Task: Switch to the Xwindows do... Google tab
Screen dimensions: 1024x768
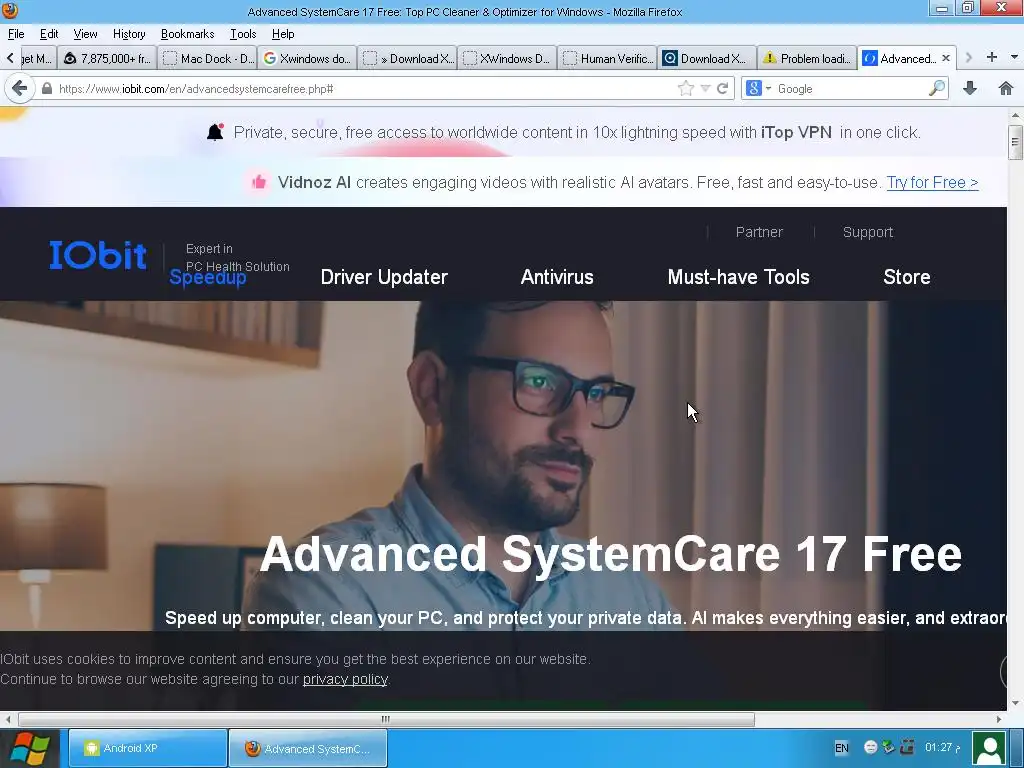Action: [x=307, y=58]
